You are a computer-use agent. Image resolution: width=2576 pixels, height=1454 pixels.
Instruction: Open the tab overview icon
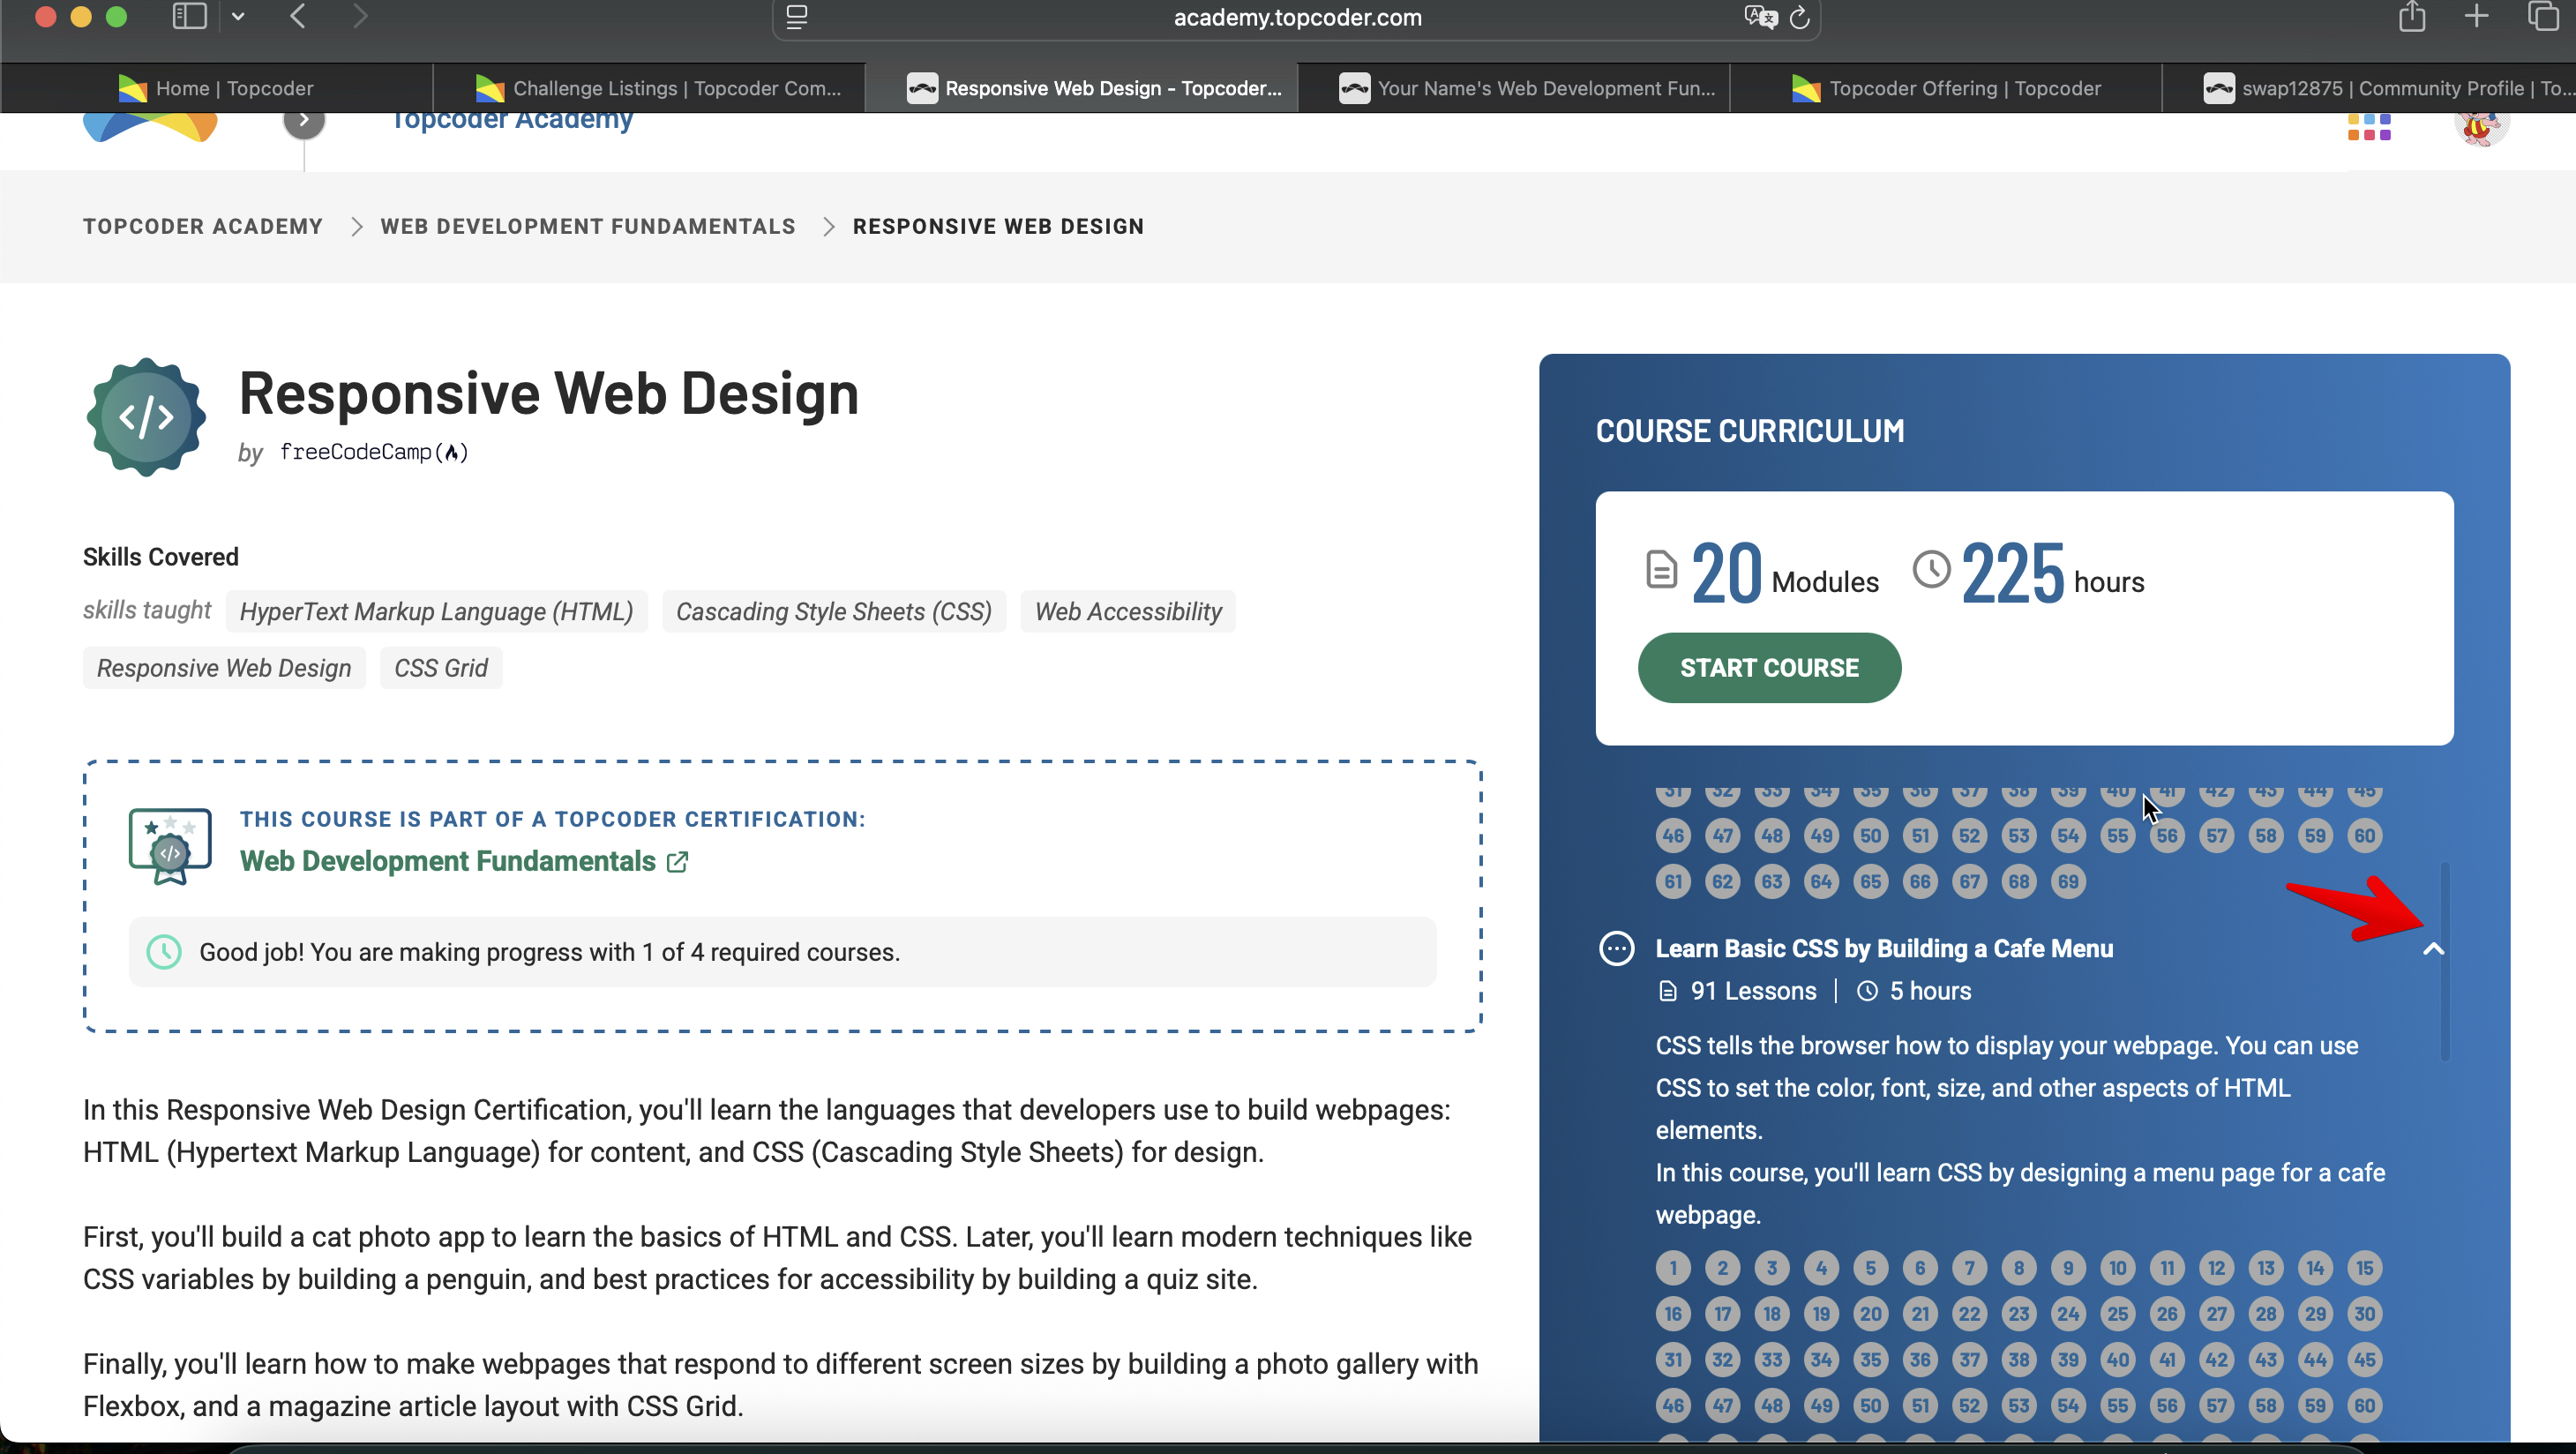coord(2543,17)
